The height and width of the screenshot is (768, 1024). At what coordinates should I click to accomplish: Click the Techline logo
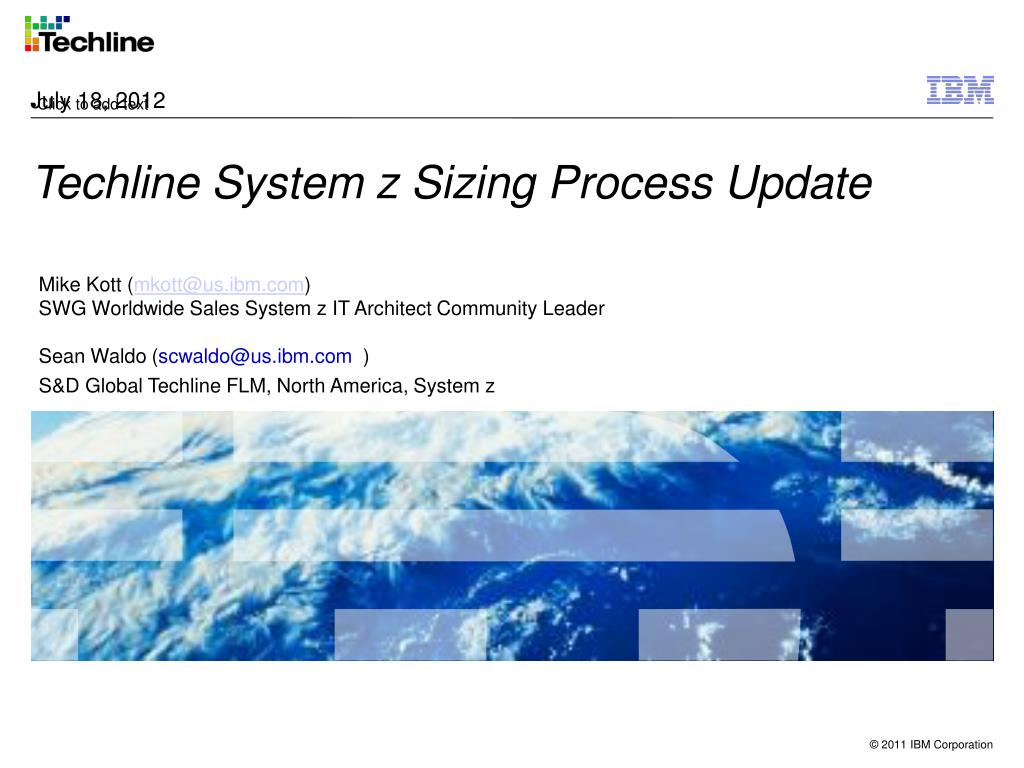(x=89, y=35)
